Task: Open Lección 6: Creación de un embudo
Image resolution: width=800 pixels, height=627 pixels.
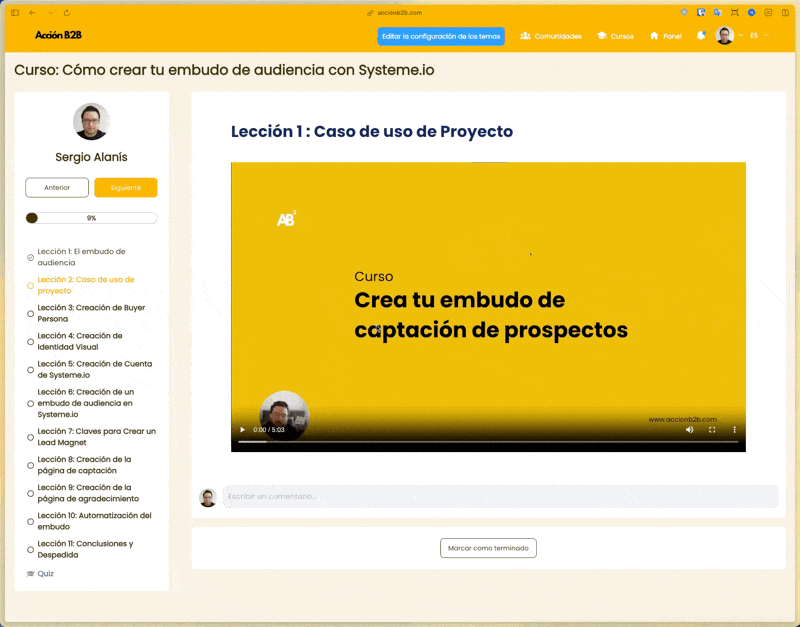Action: (86, 403)
